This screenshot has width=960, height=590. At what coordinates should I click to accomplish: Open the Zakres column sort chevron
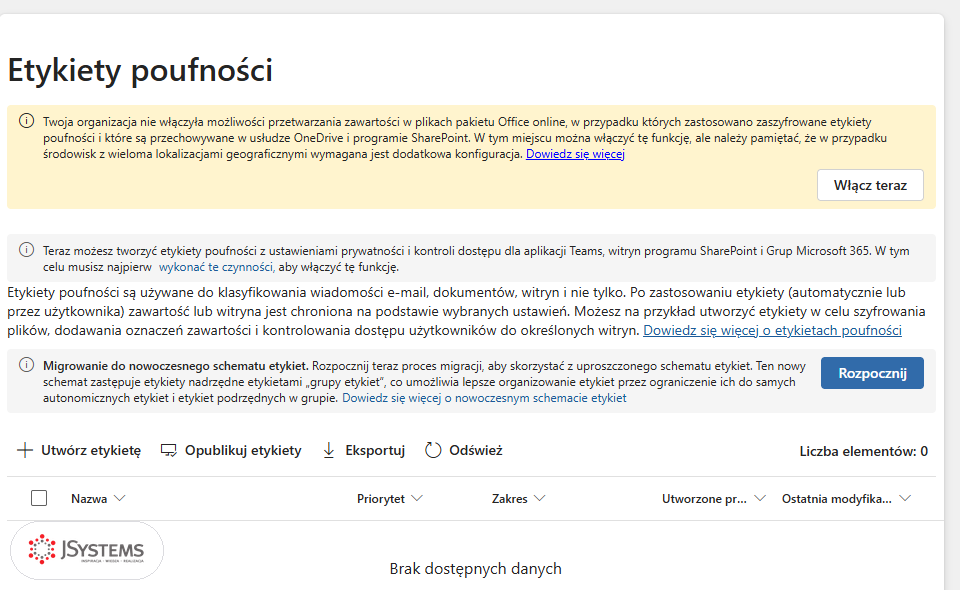(539, 498)
